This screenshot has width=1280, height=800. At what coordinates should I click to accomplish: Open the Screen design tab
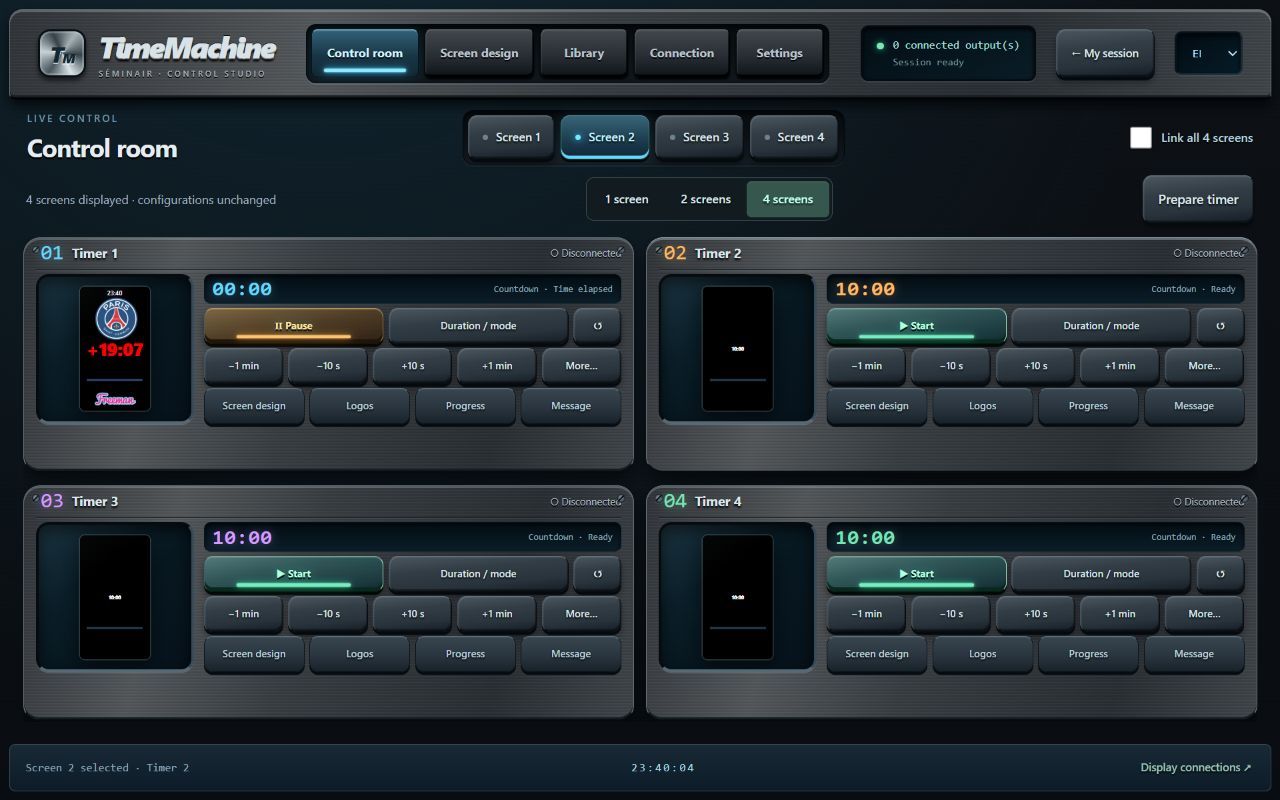(479, 53)
